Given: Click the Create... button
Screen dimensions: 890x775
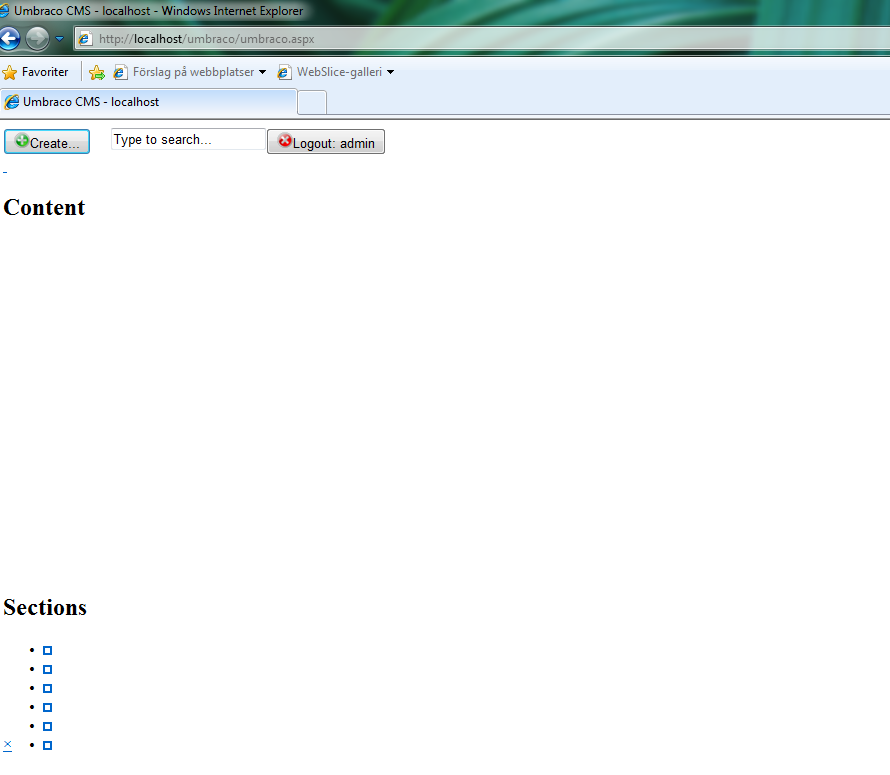Looking at the screenshot, I should click(47, 141).
